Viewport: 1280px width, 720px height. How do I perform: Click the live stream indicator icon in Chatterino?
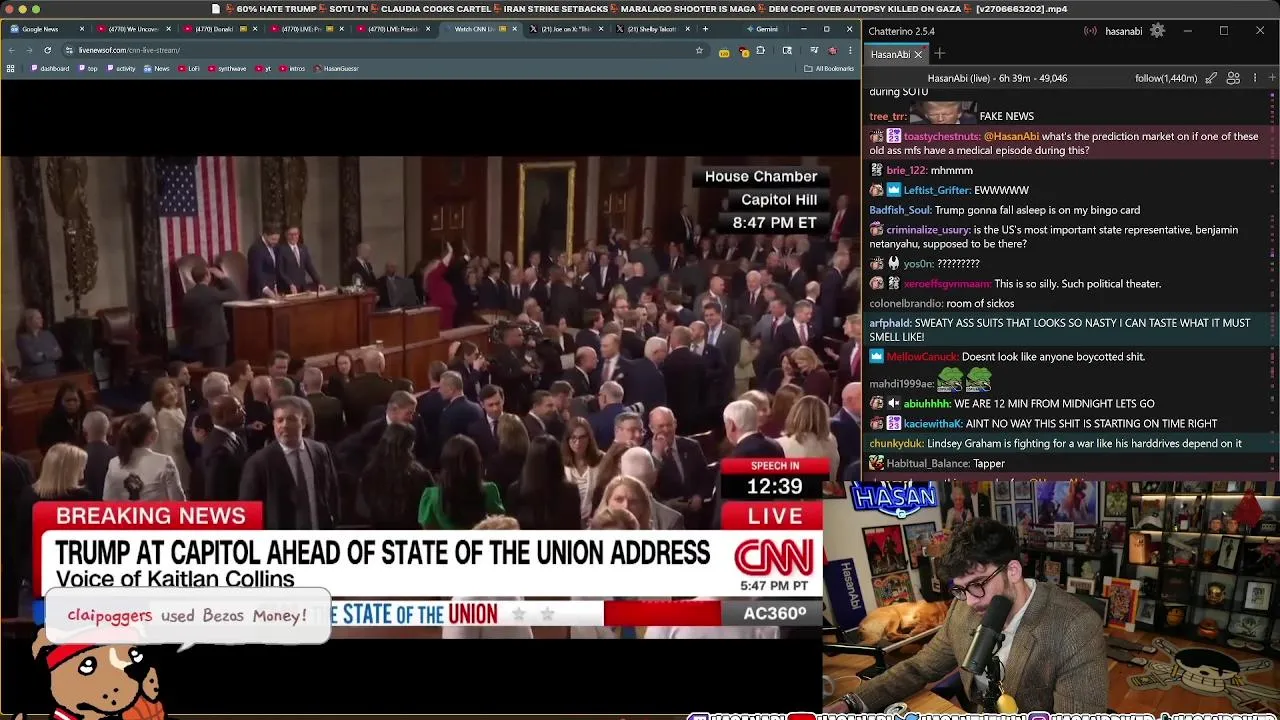(1091, 31)
